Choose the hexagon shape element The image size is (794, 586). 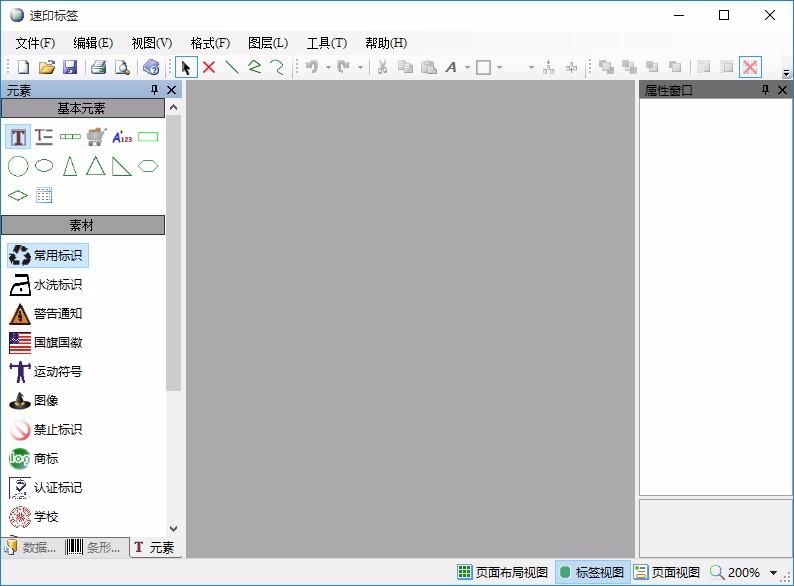pyautogui.click(x=148, y=166)
